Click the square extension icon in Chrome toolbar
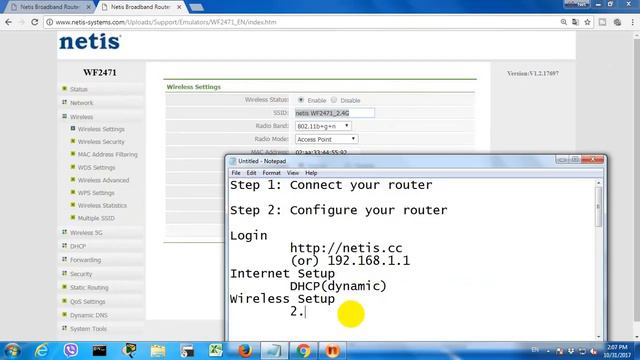The image size is (640, 360). point(602,22)
